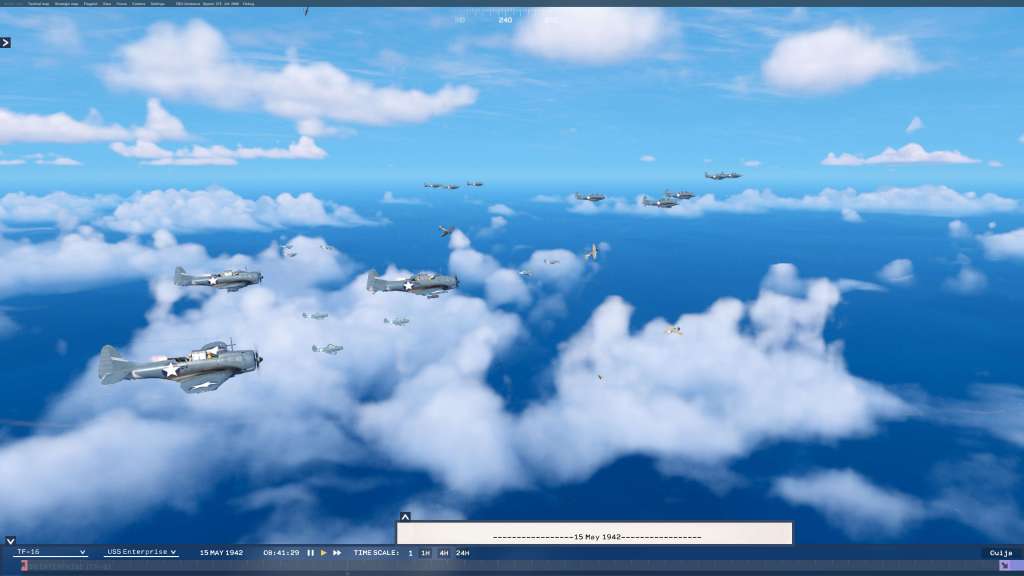This screenshot has height=576, width=1024.
Task: Expand the left side panel arrow
Action: (x=5, y=42)
